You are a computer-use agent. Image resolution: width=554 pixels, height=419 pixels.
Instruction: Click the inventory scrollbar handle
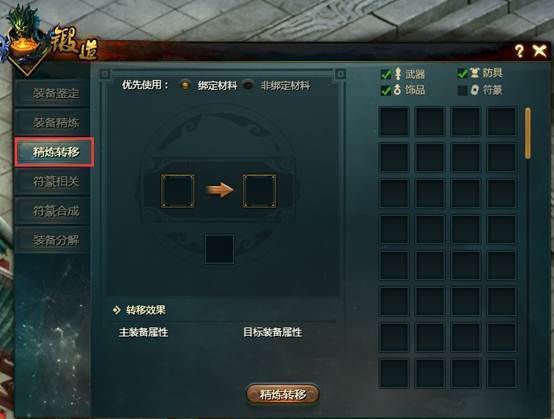[528, 133]
